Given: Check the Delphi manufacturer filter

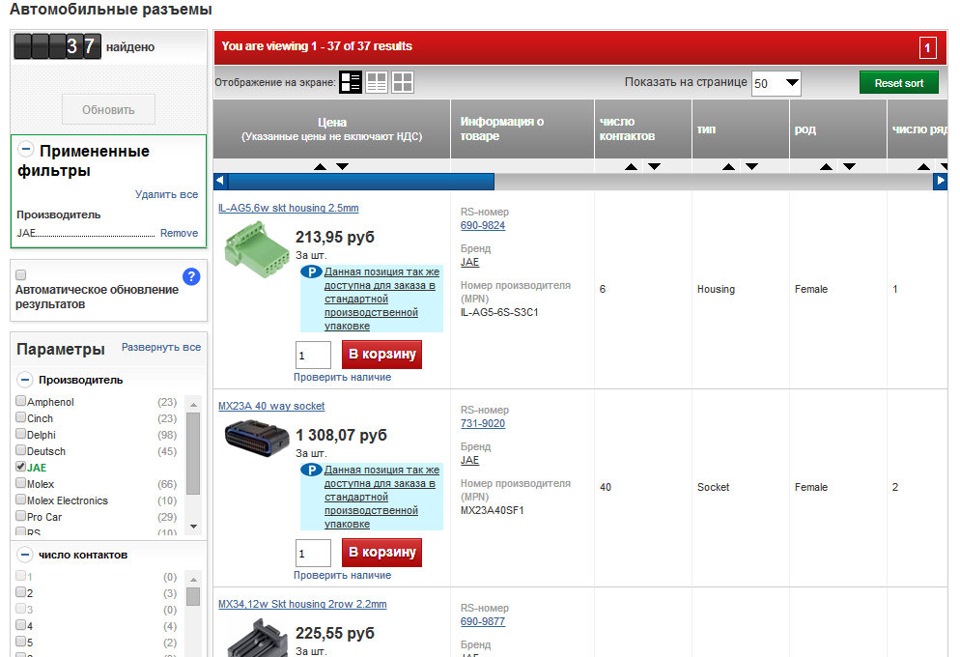Looking at the screenshot, I should (x=21, y=434).
